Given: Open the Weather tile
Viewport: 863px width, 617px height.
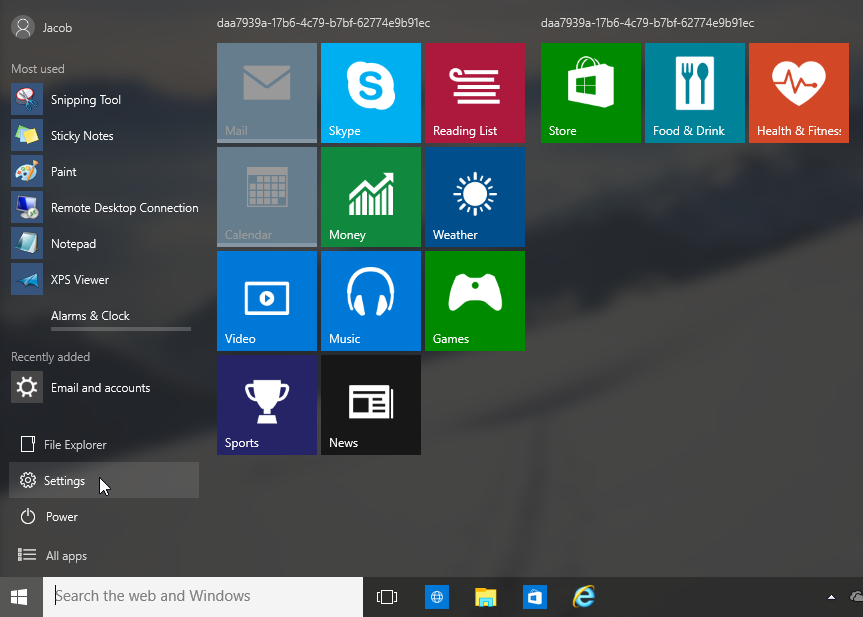Looking at the screenshot, I should click(x=475, y=197).
